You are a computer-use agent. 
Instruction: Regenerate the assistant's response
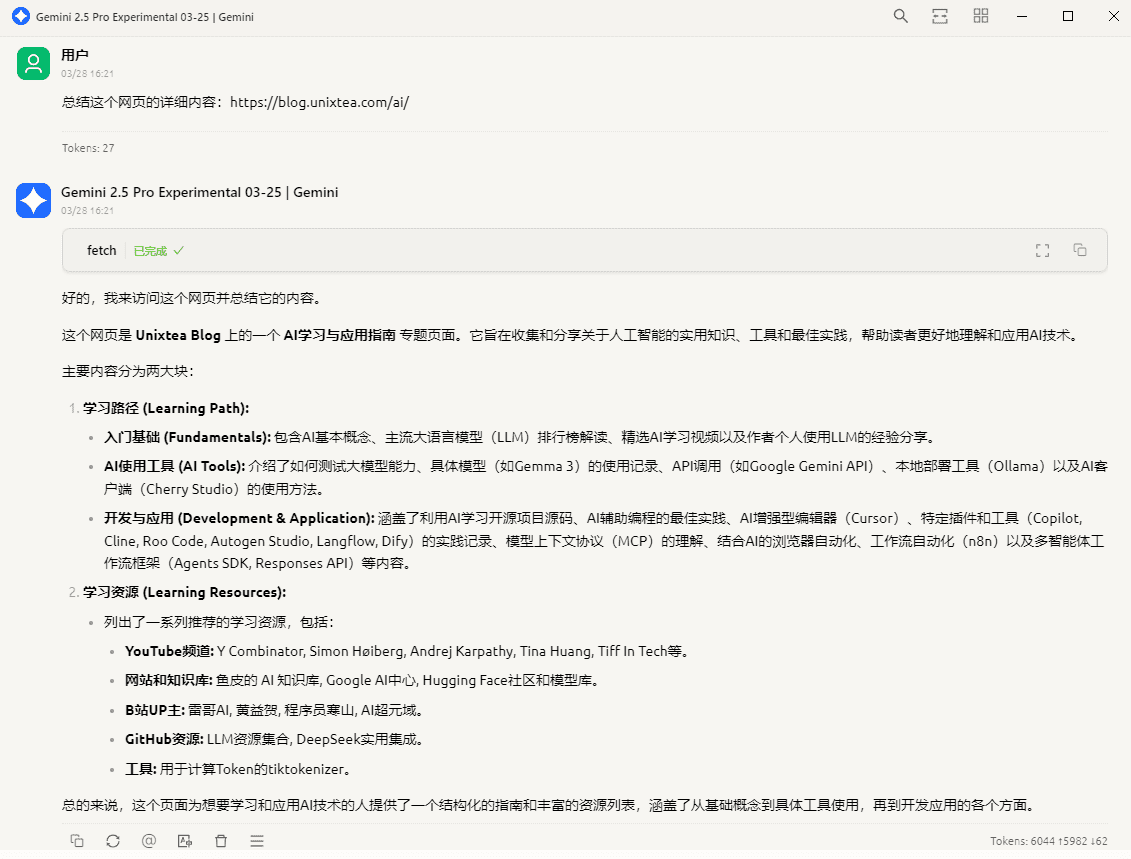tap(113, 841)
